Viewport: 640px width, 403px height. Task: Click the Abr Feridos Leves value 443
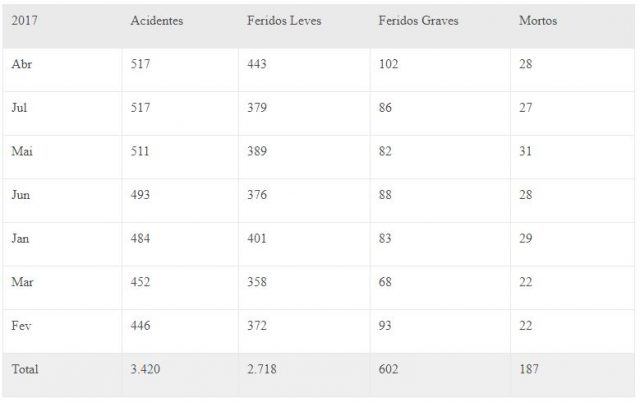click(257, 64)
